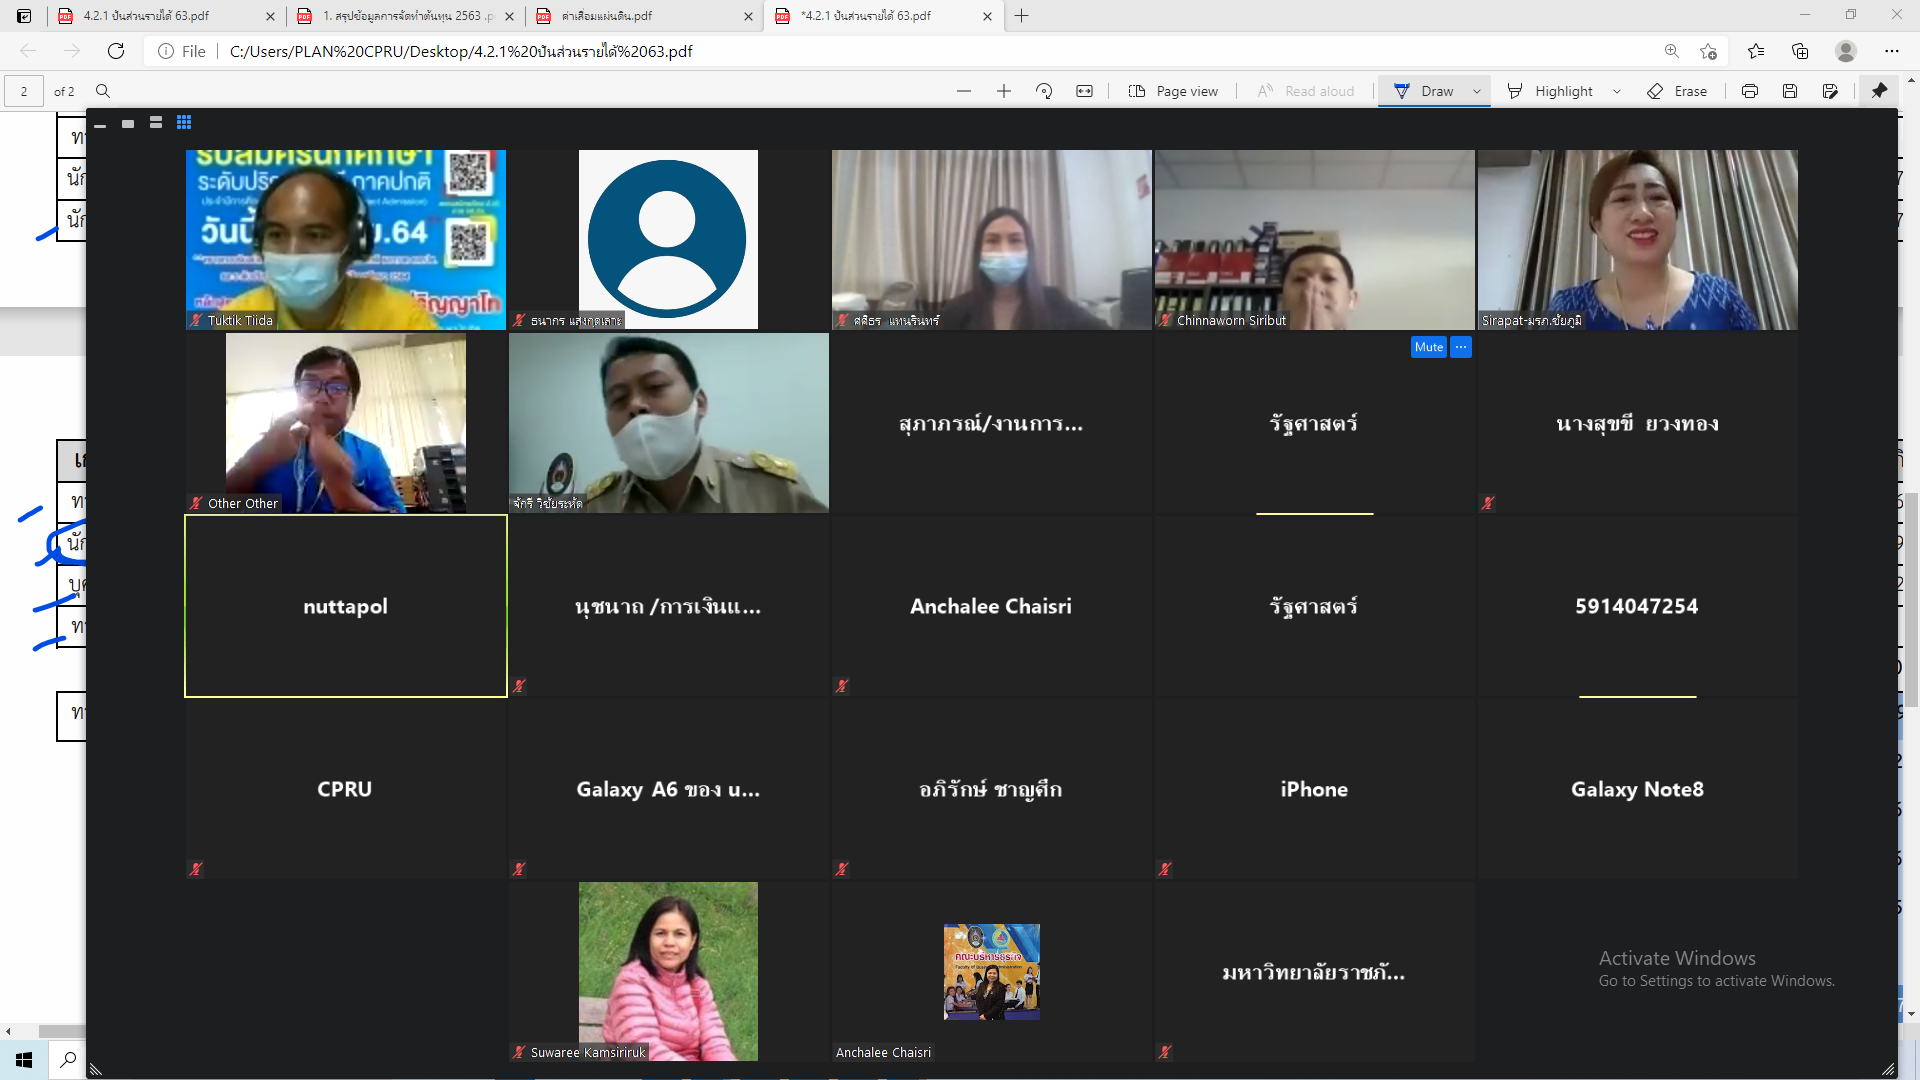The height and width of the screenshot is (1080, 1920).
Task: Click the page number input field
Action: pyautogui.click(x=24, y=91)
